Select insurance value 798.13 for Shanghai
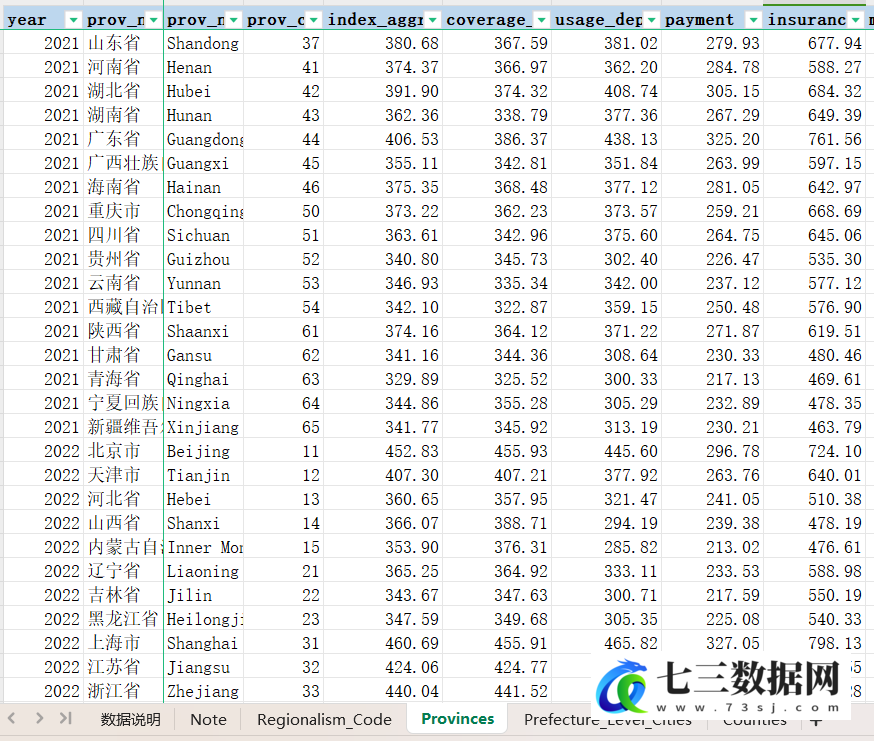 pyautogui.click(x=814, y=642)
